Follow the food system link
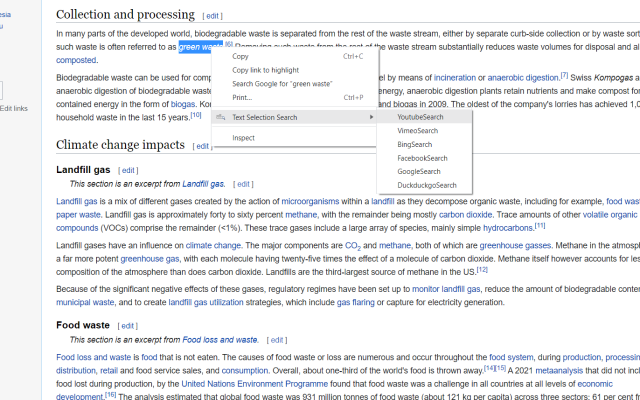 pyautogui.click(x=511, y=357)
